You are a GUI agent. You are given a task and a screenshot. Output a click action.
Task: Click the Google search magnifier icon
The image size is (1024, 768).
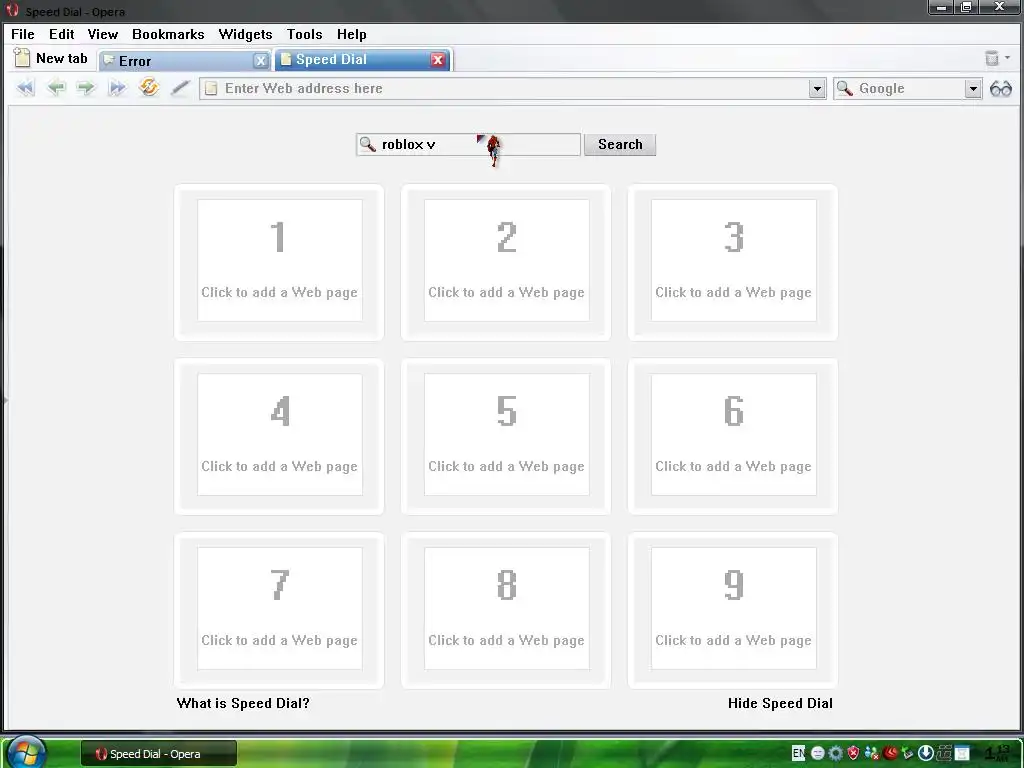pyautogui.click(x=844, y=88)
